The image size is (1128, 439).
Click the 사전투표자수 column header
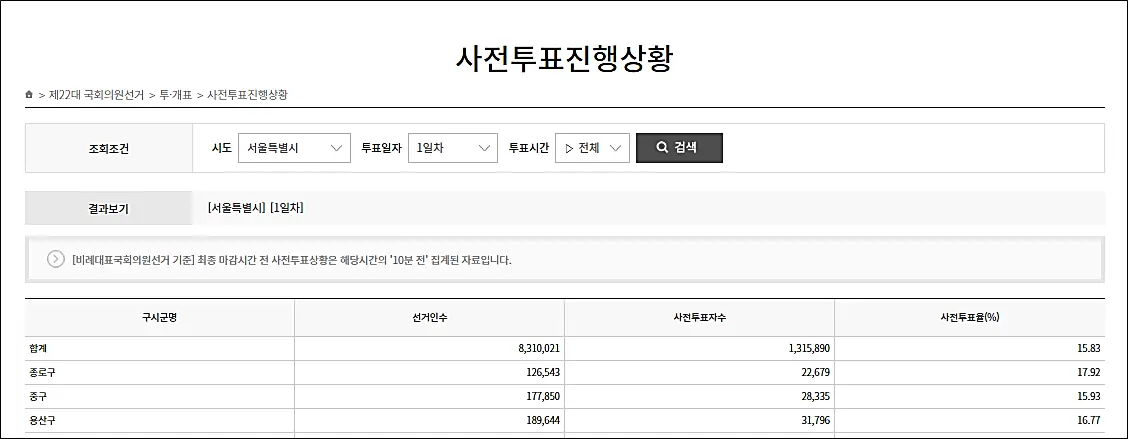coord(699,317)
